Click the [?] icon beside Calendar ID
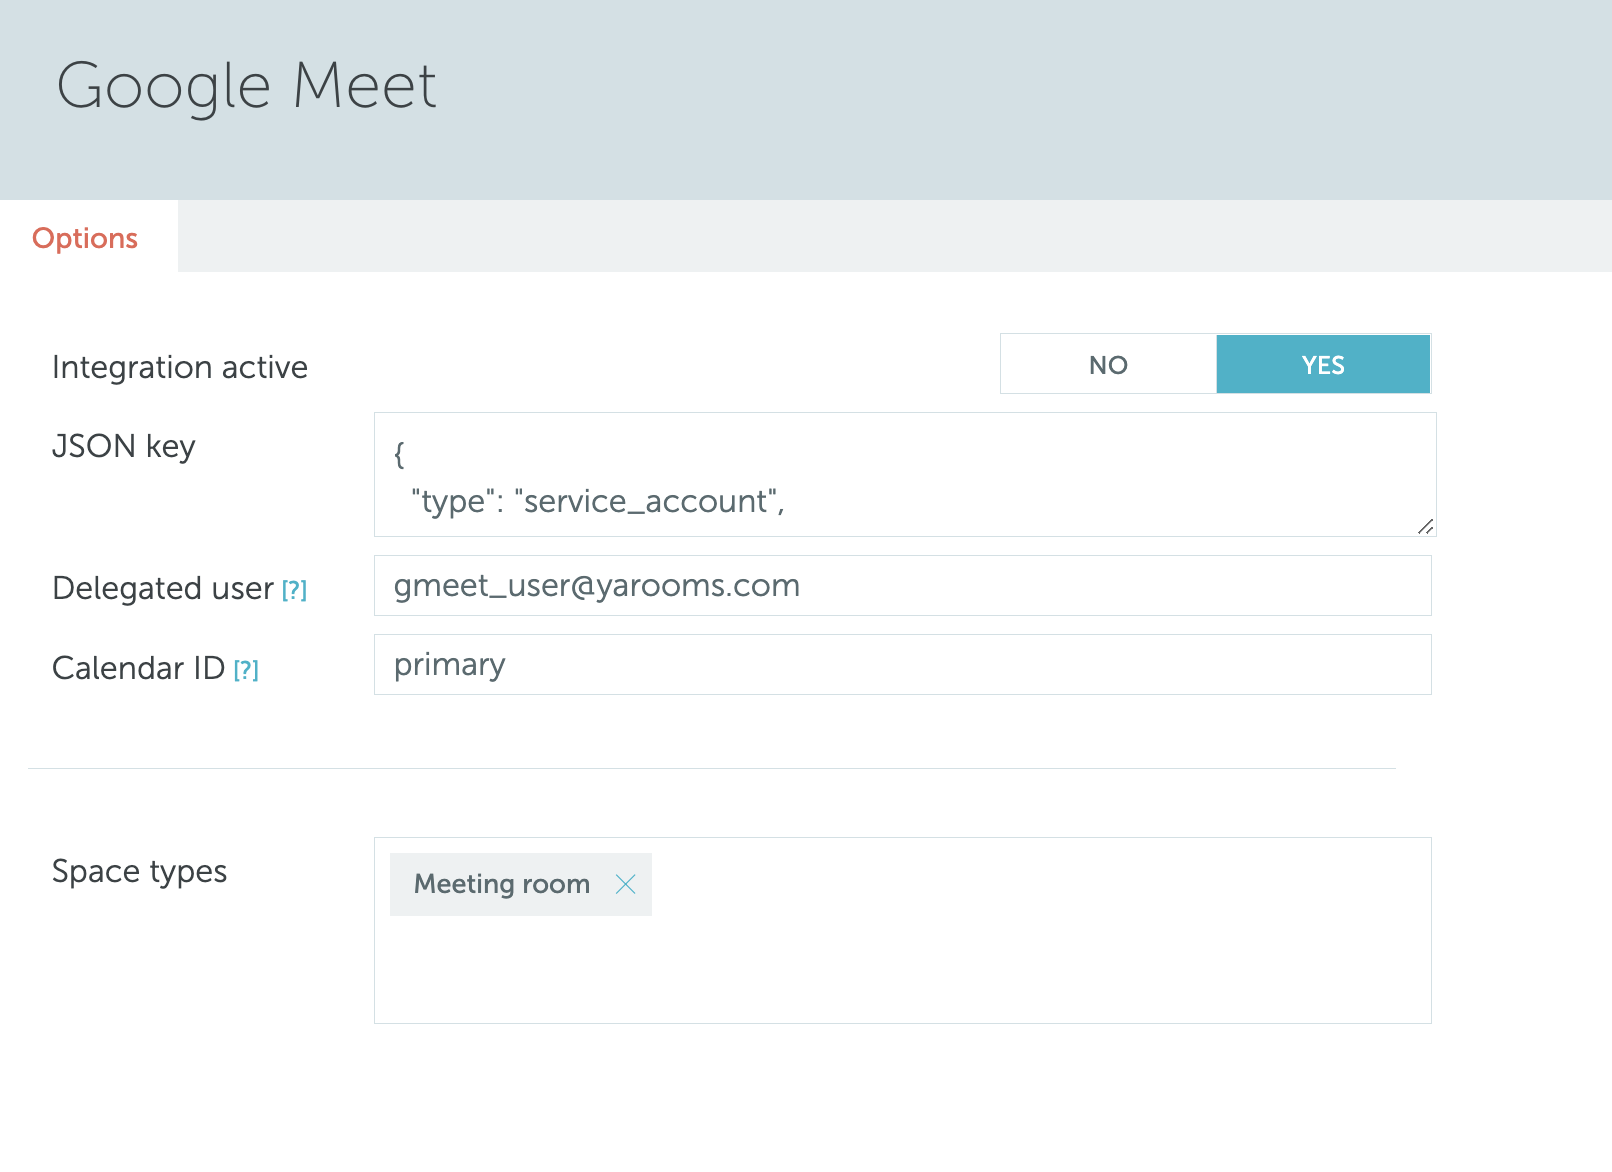This screenshot has height=1172, width=1612. point(246,670)
